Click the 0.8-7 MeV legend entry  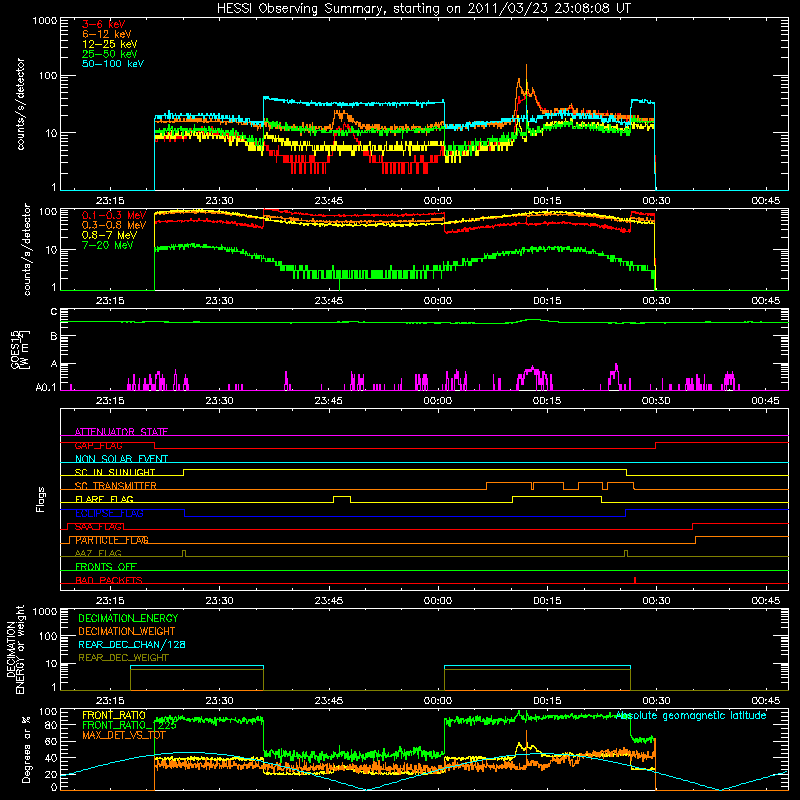pyautogui.click(x=109, y=235)
